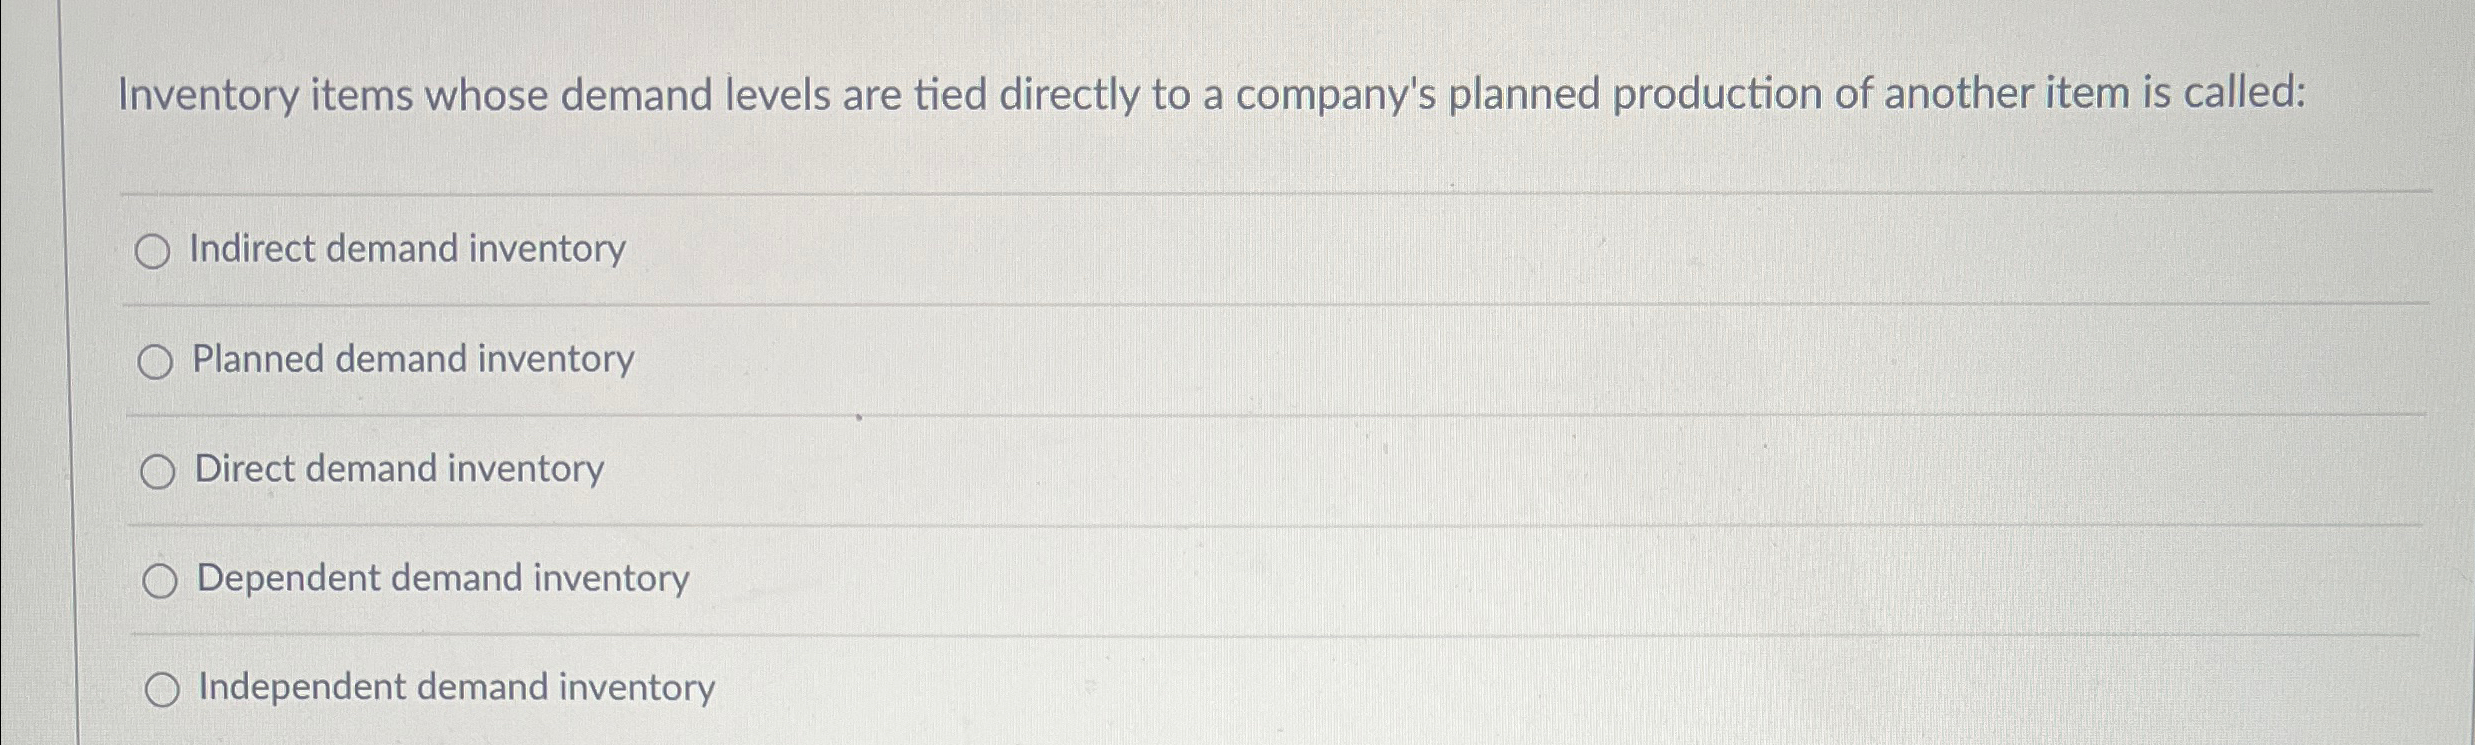Viewport: 2475px width, 745px height.
Task: Click the empty circle beside Dependent demand inventory
Action: [160, 582]
